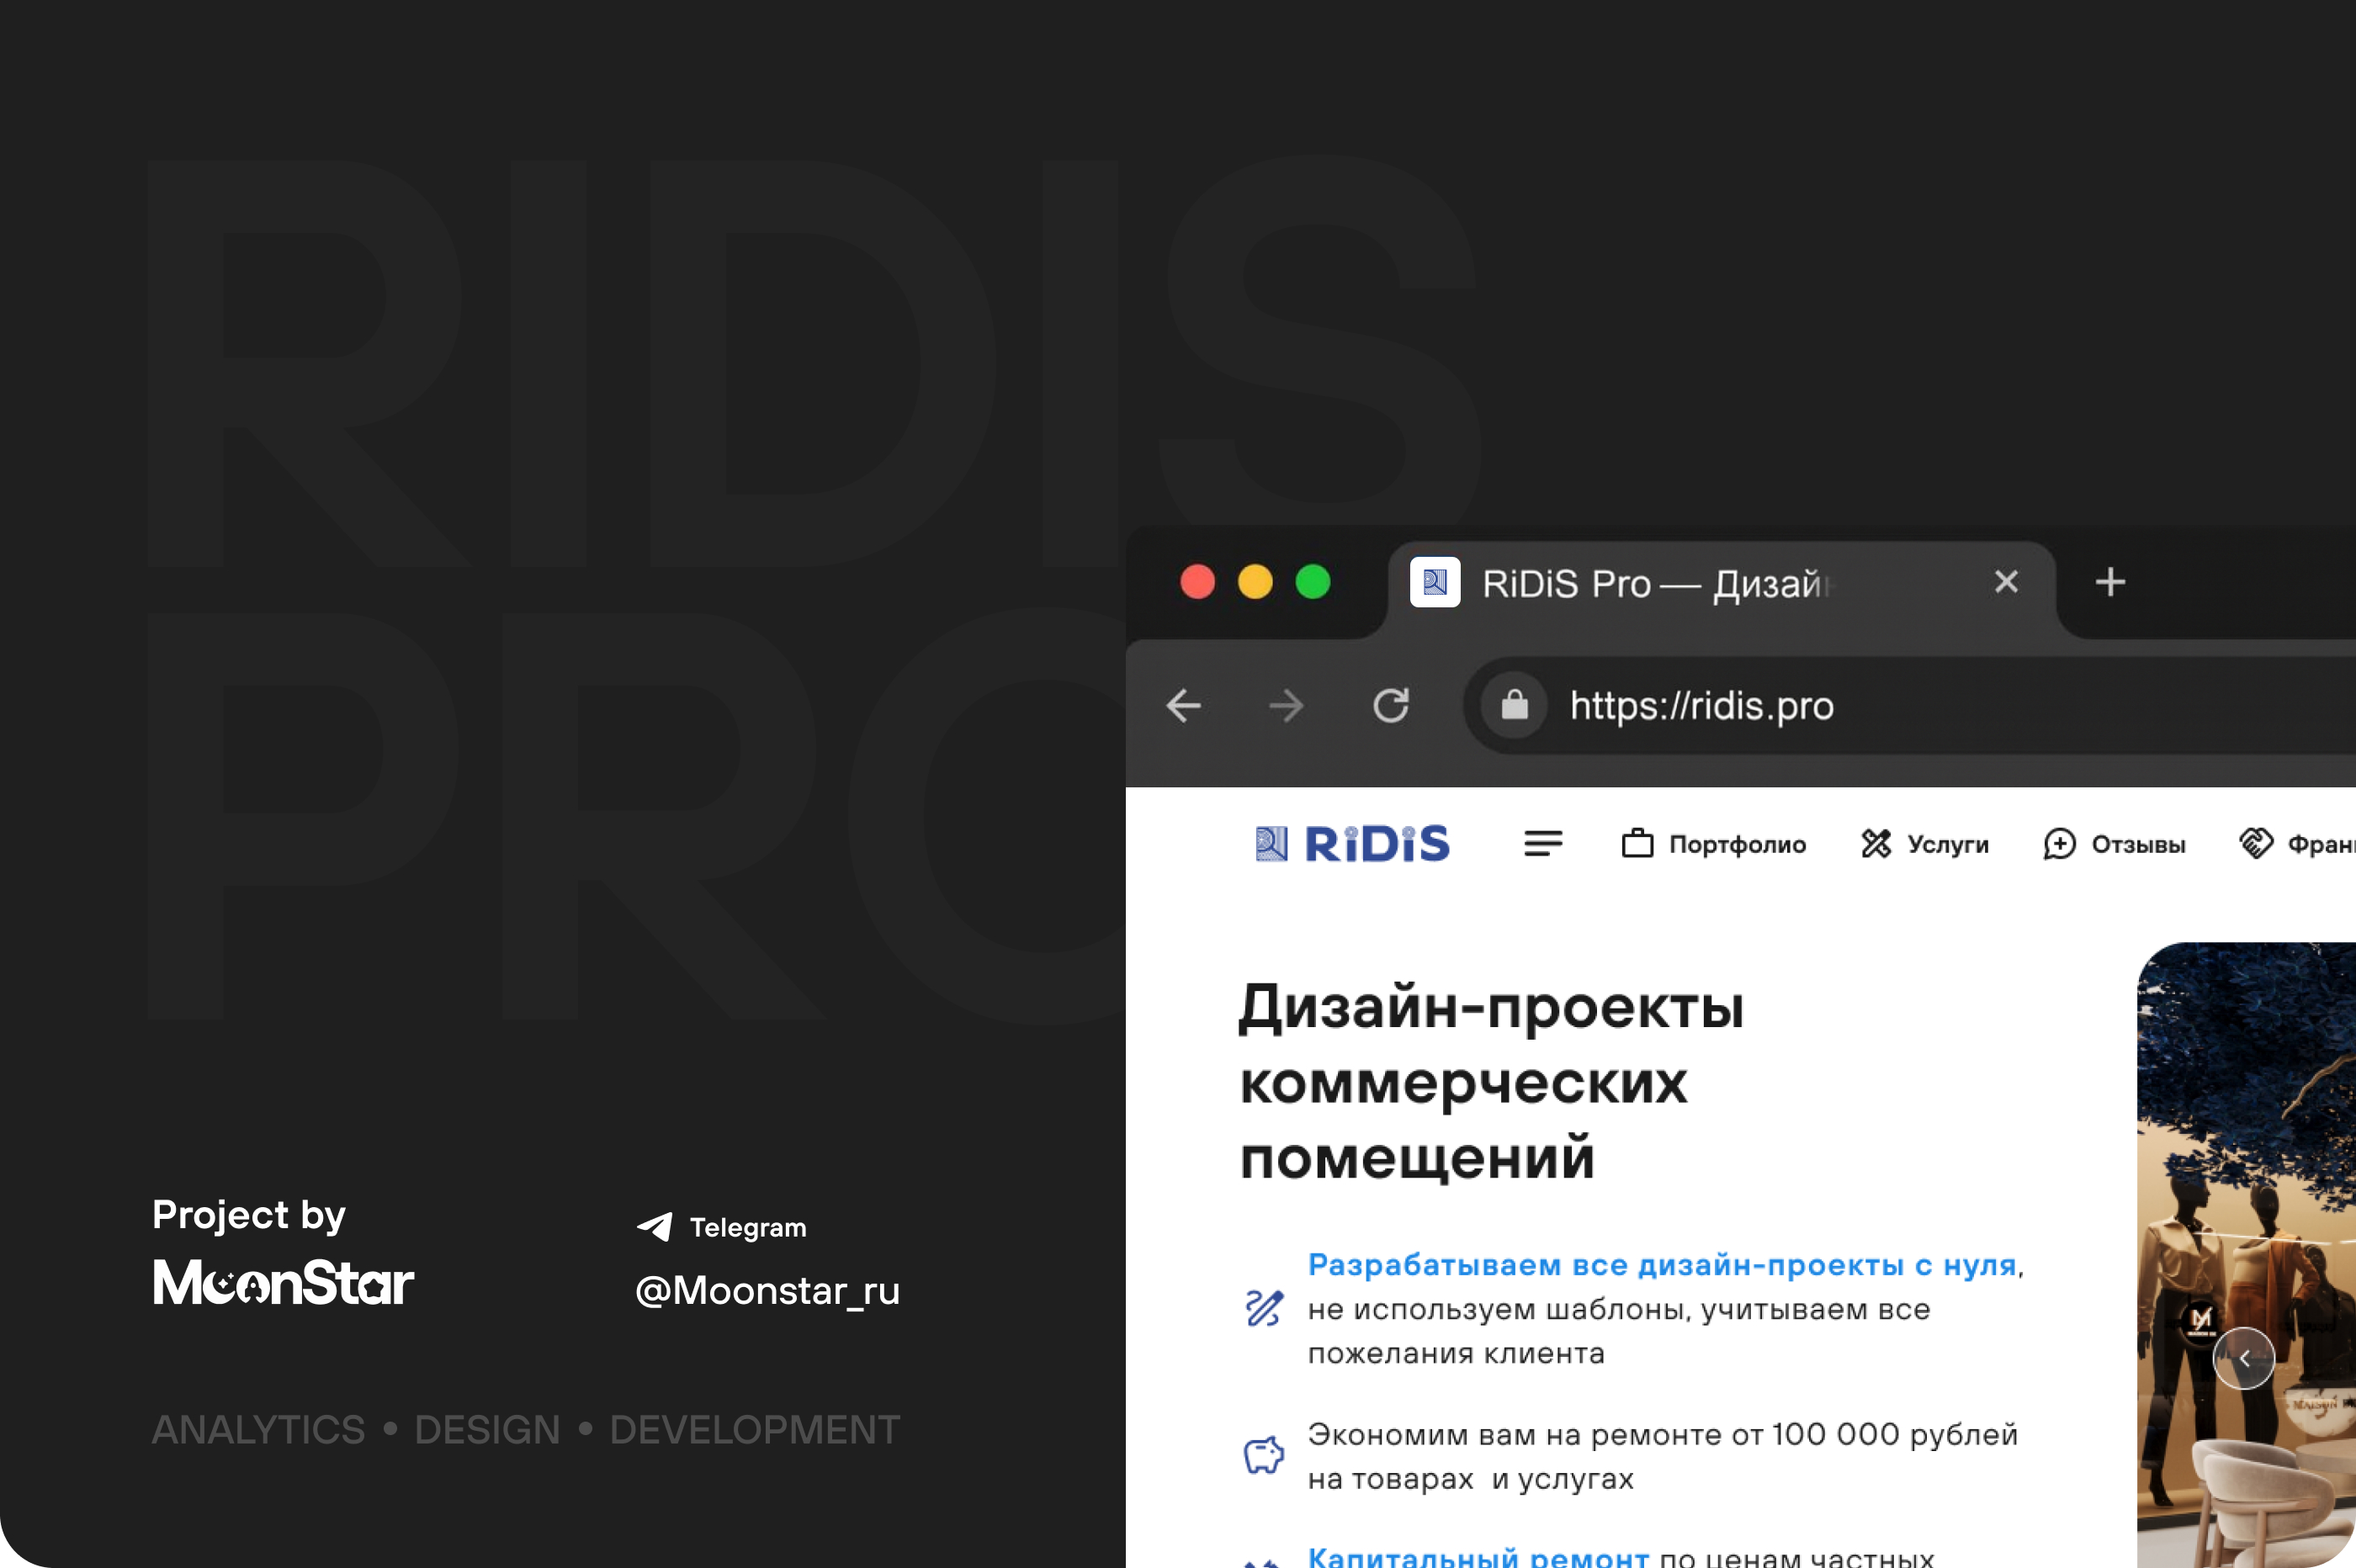
Task: Click the browser back arrow
Action: [1184, 705]
